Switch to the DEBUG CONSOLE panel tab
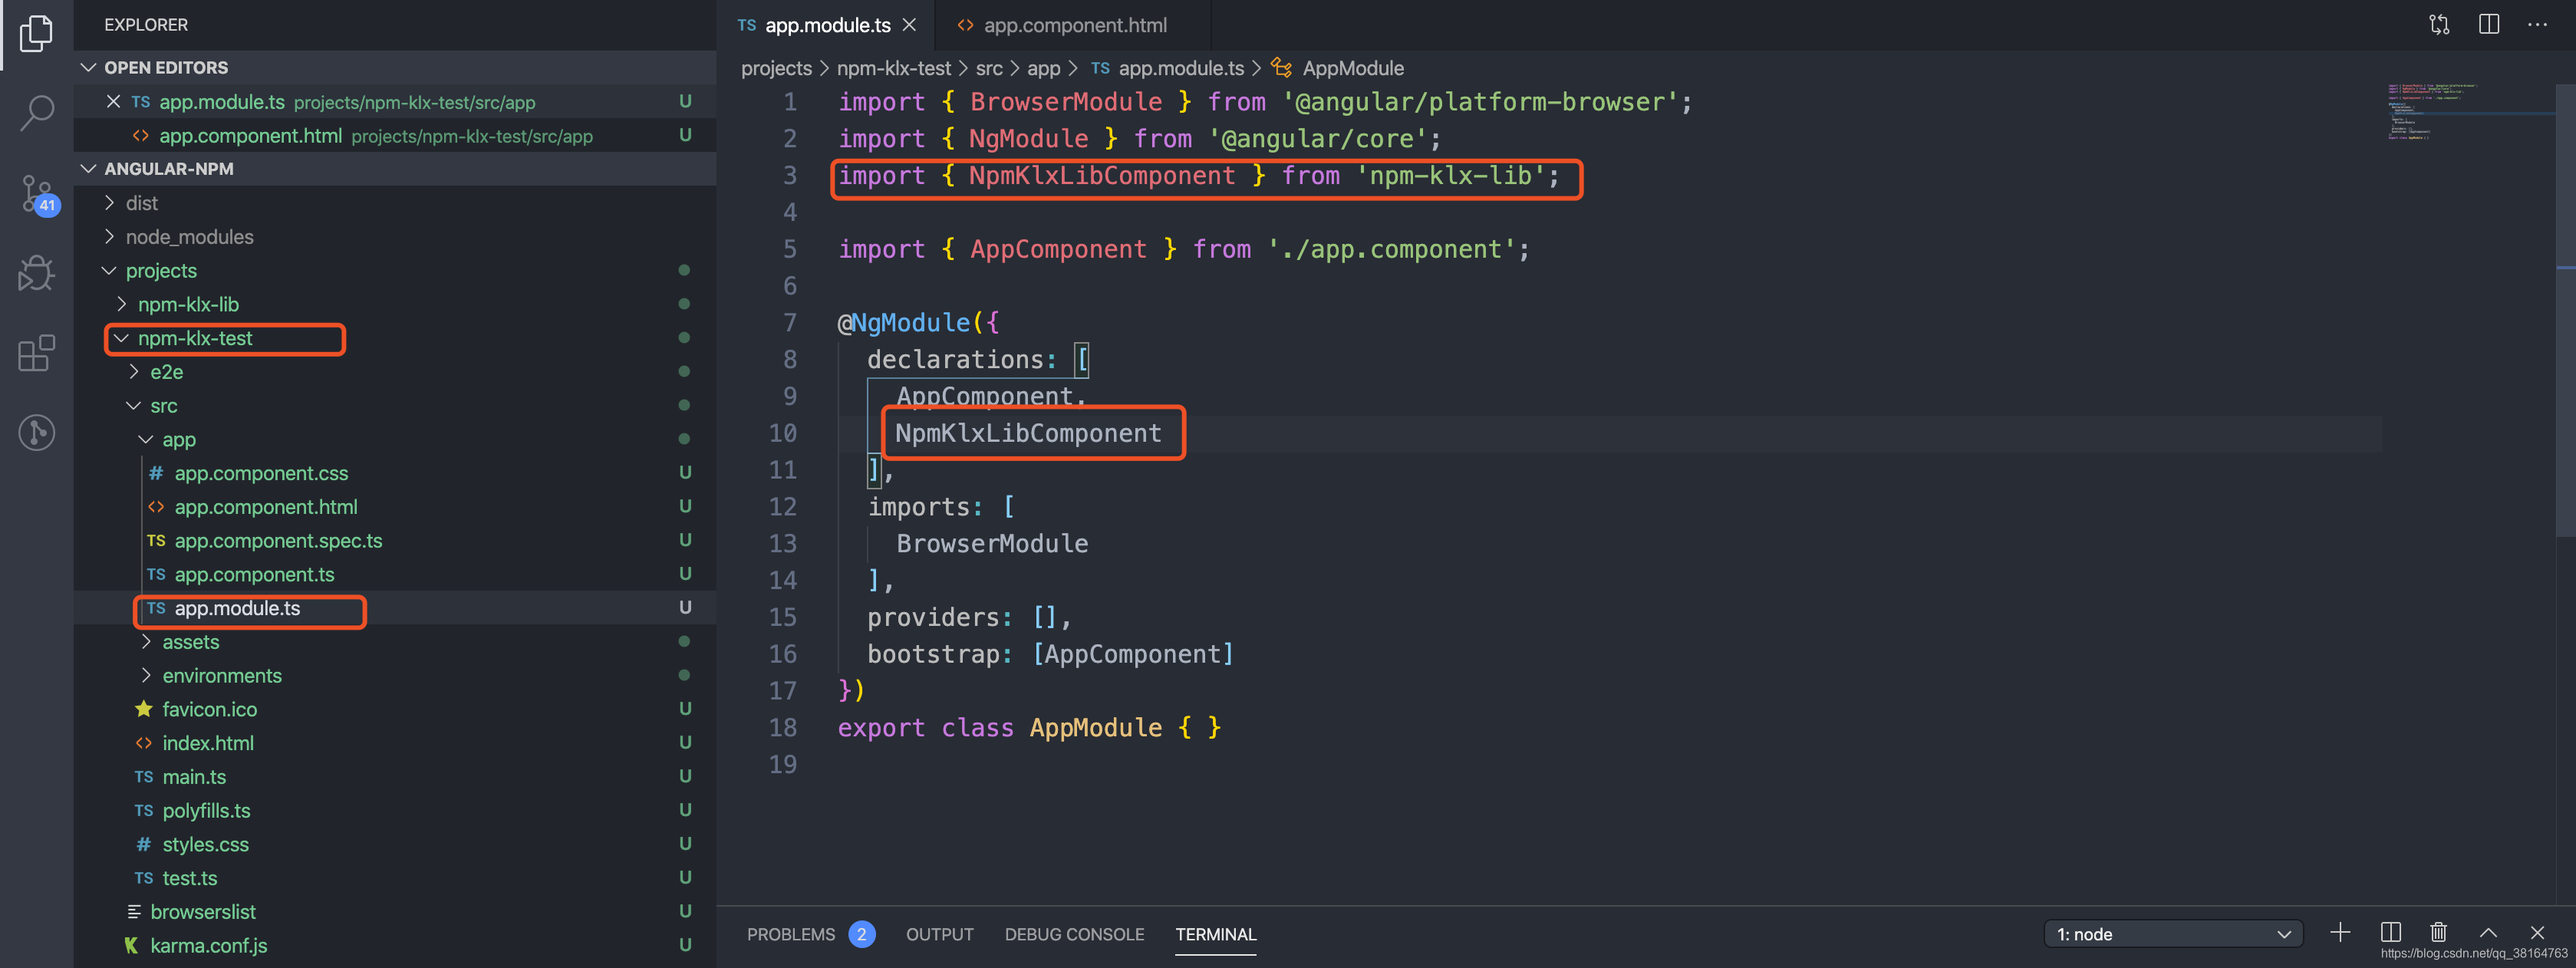2576x968 pixels. coord(1074,934)
